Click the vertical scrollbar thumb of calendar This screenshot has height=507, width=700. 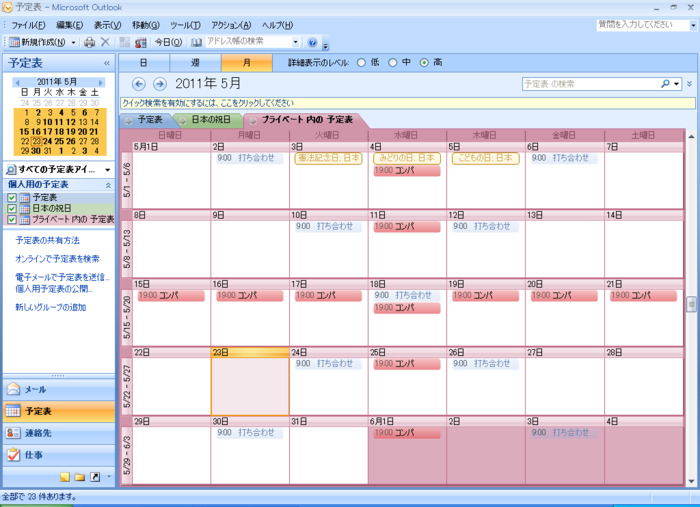click(691, 304)
